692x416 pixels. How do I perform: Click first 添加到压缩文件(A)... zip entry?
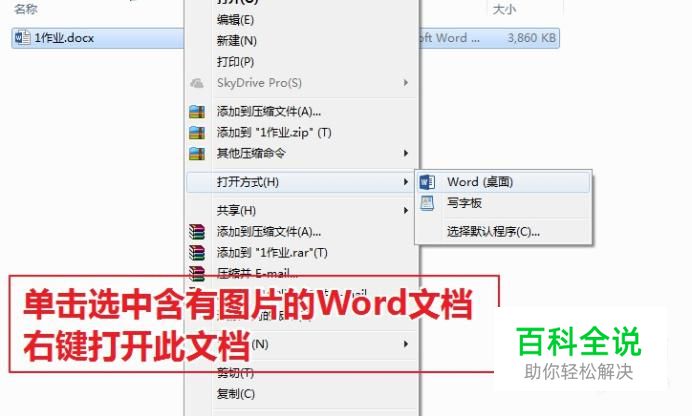[269, 112]
